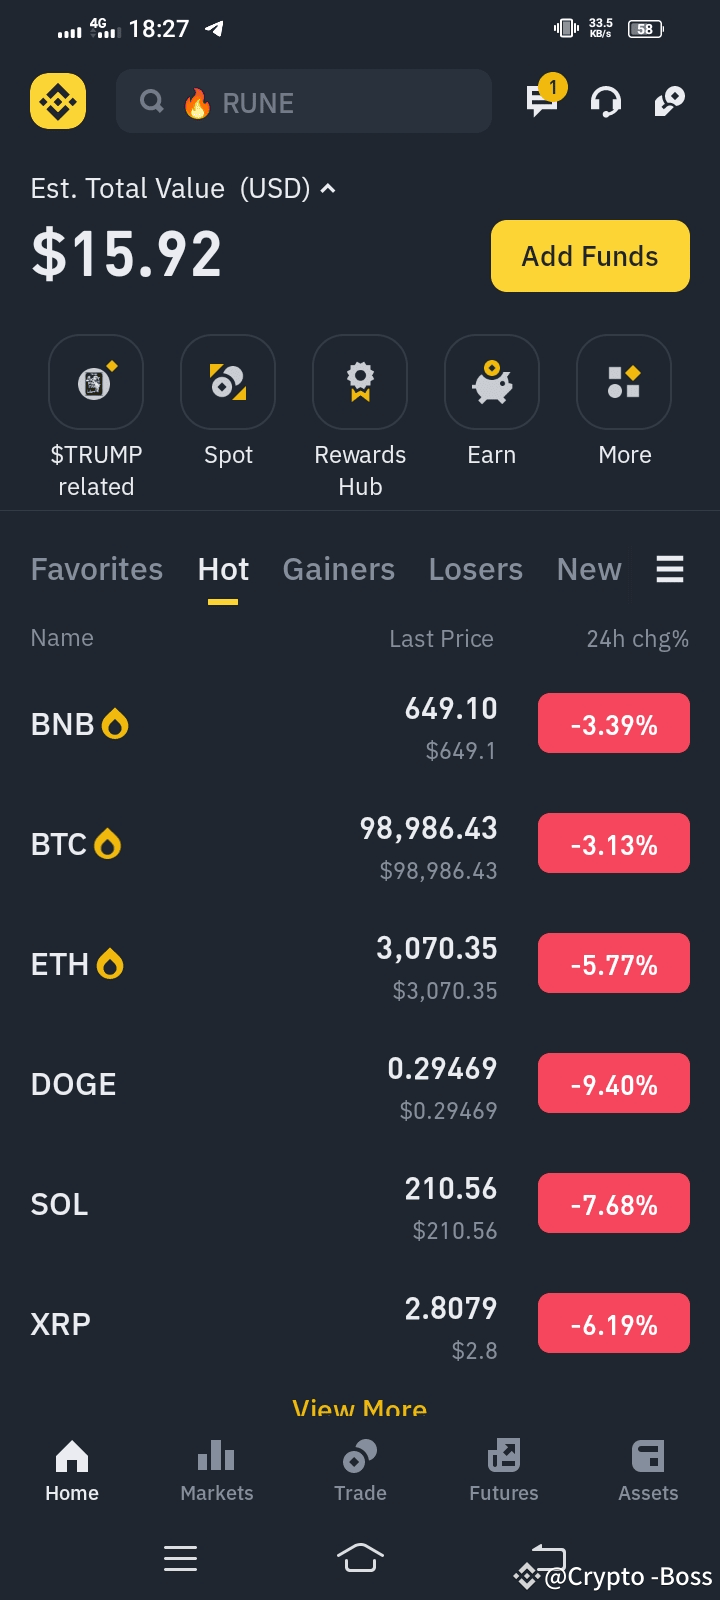Switch to the Gainers tab
720x1600 pixels.
[x=339, y=569]
